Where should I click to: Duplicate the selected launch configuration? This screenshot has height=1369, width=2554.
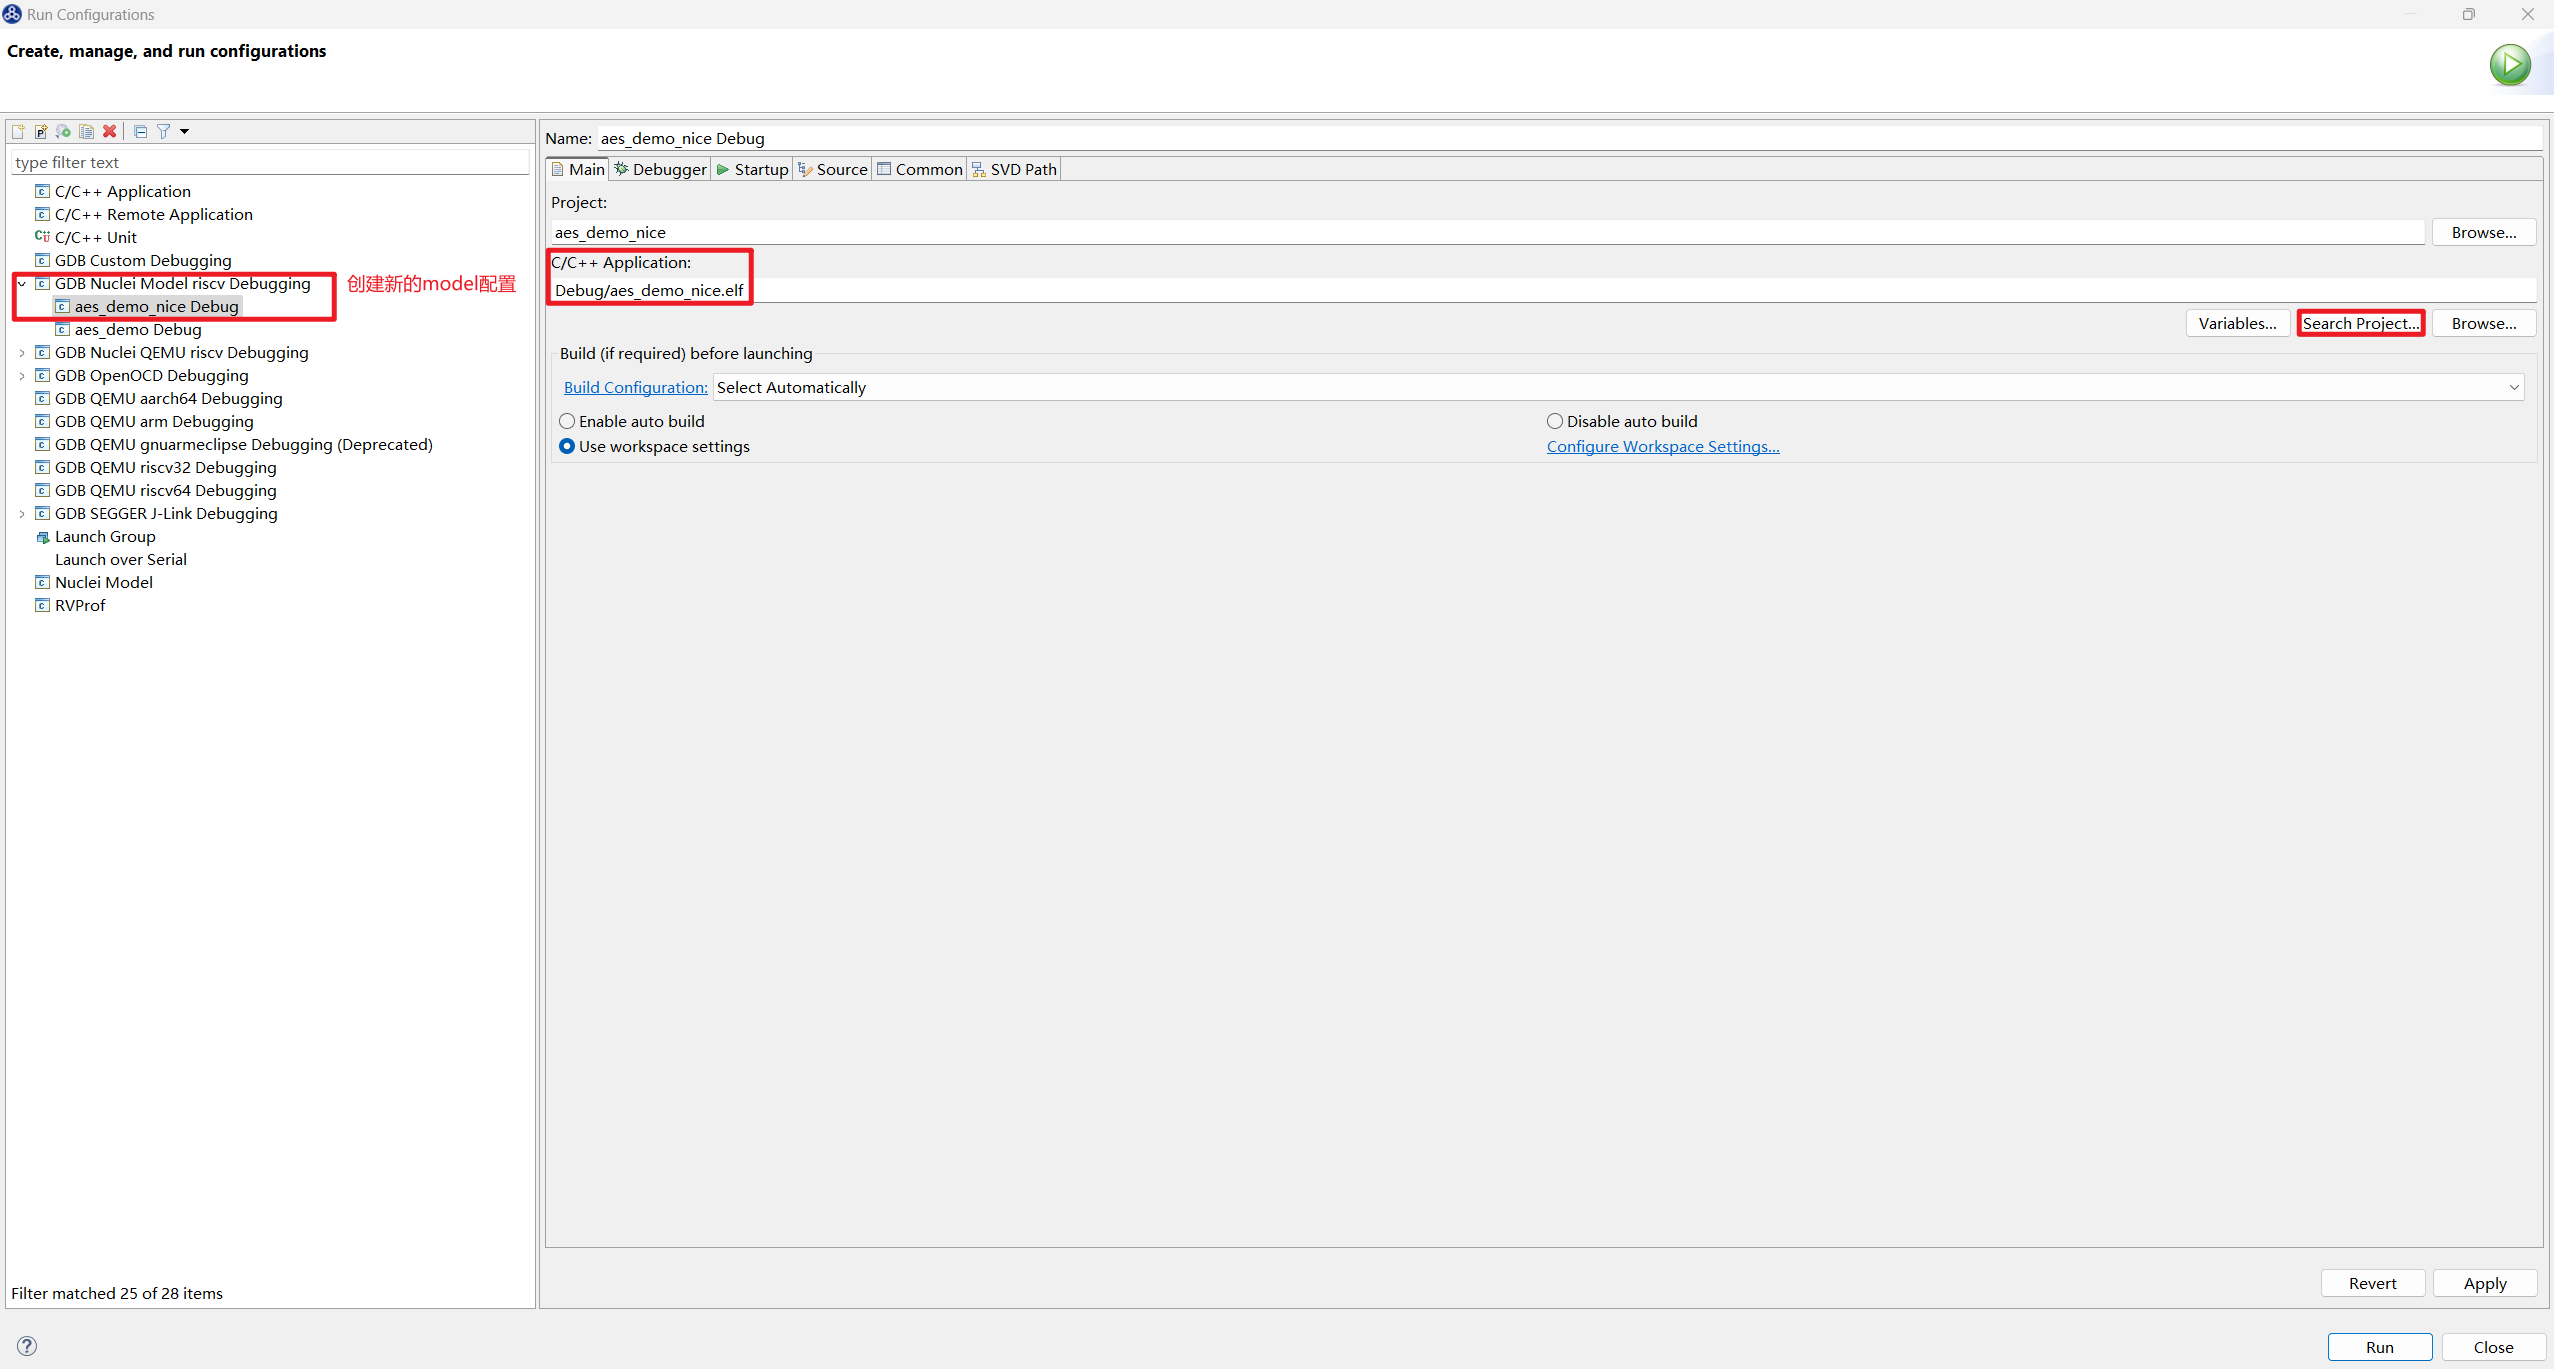pos(86,131)
